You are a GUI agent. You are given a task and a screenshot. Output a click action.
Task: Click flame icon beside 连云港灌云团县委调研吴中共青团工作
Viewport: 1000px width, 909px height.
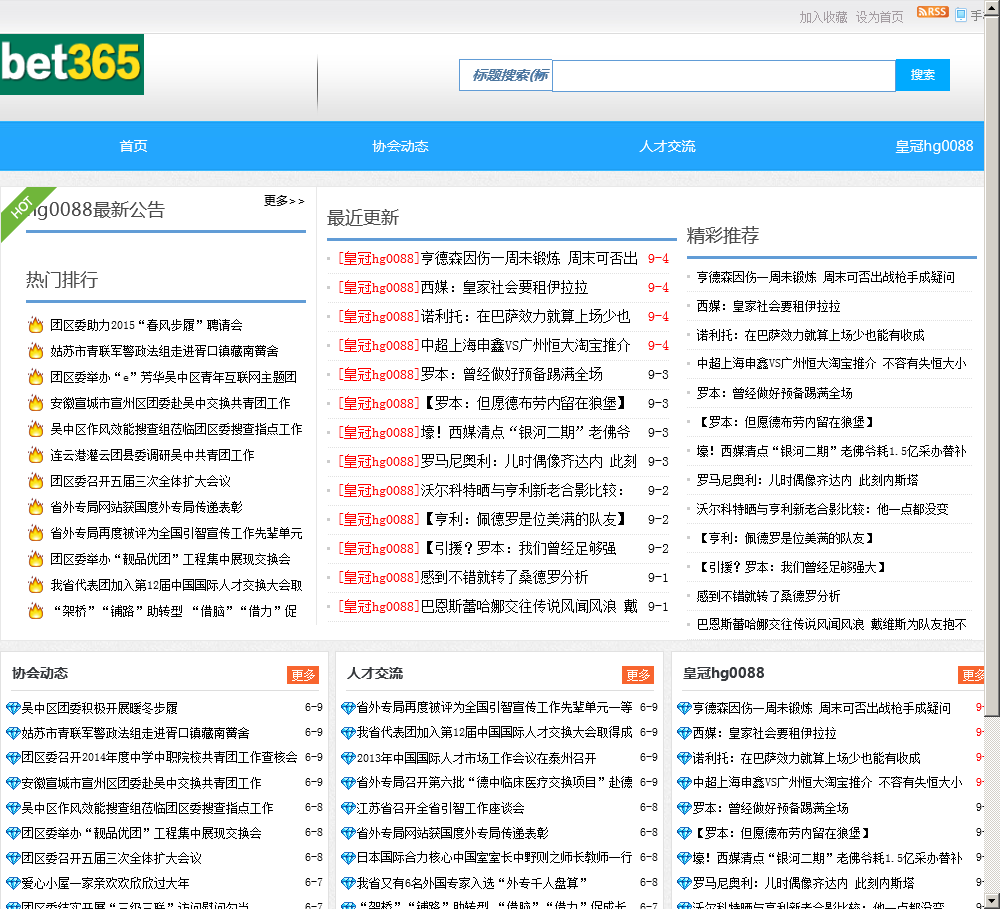coord(36,455)
